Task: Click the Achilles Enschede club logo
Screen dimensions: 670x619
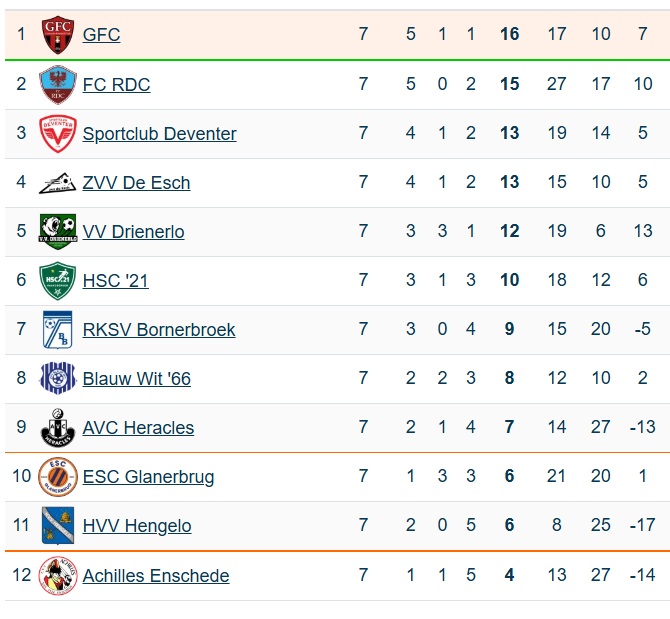Action: (57, 576)
